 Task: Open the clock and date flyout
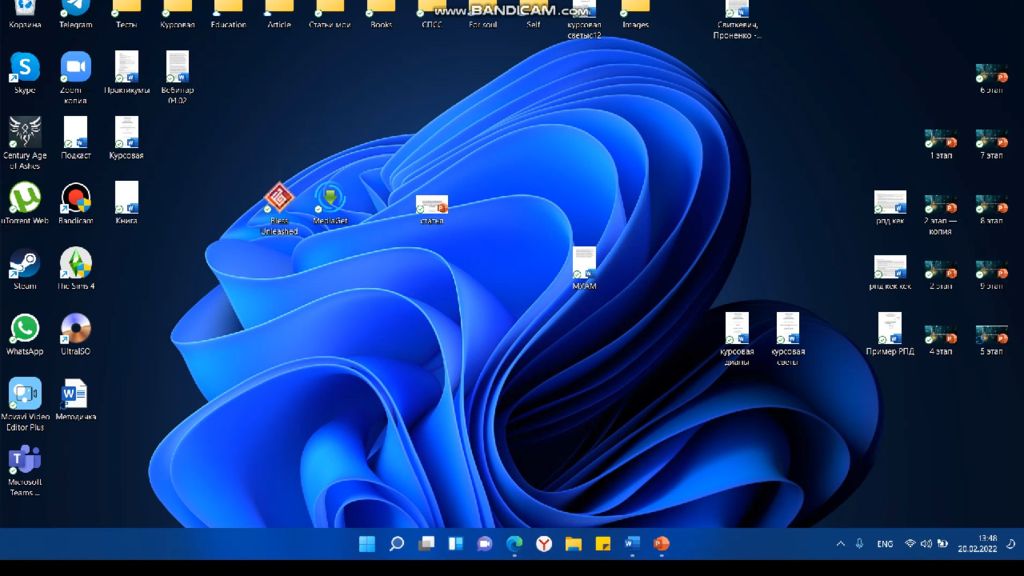(x=976, y=543)
